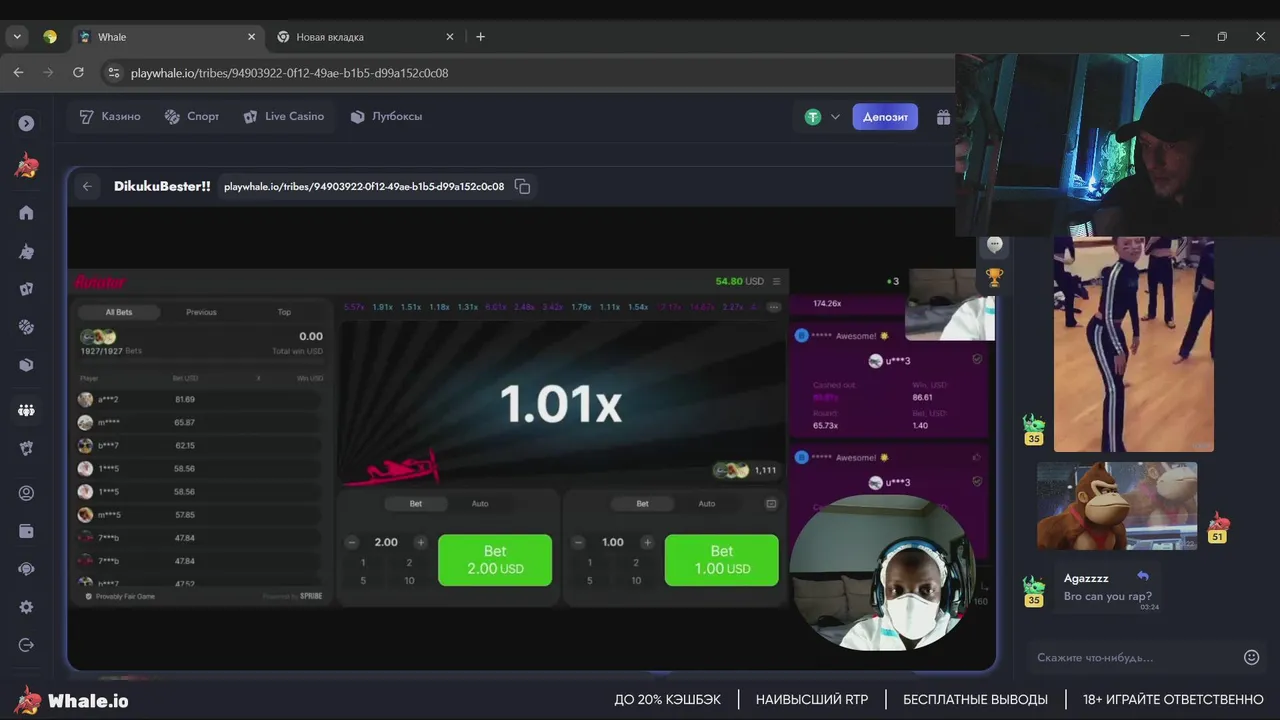Switch to the Top bets tab
The width and height of the screenshot is (1280, 720).
pos(284,312)
